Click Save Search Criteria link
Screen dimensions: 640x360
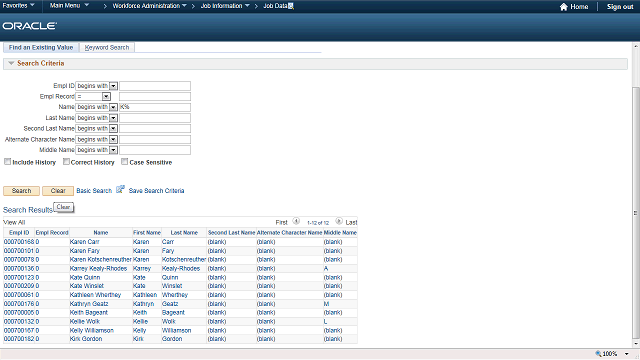coord(156,191)
